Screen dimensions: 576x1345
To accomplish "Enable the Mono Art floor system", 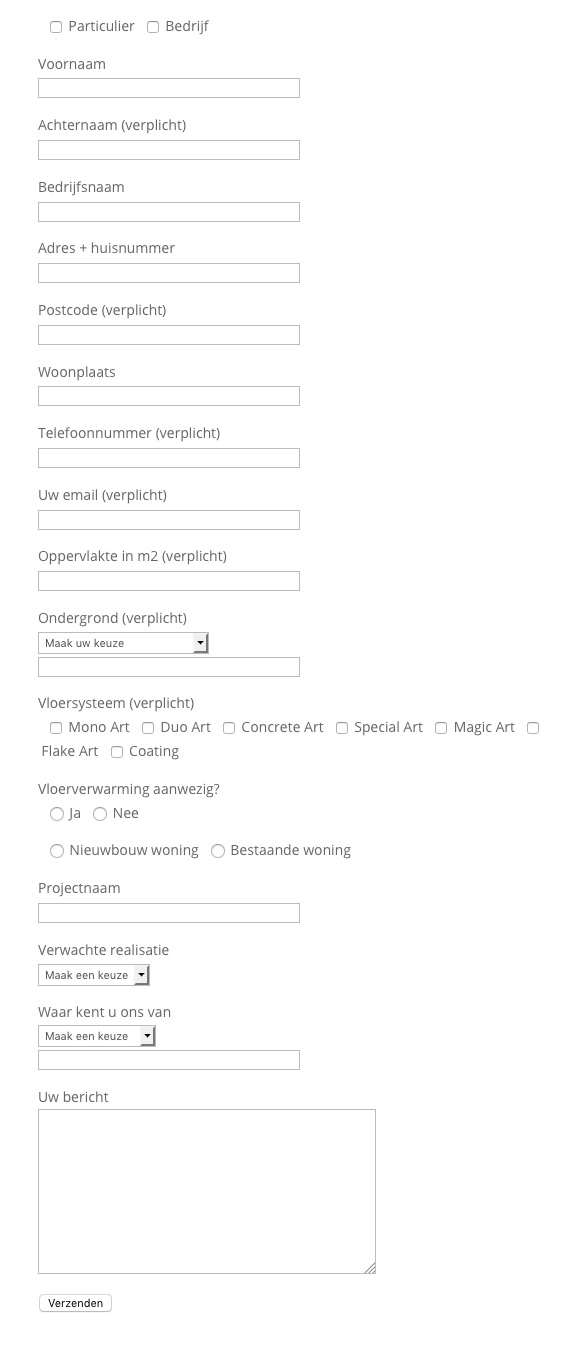I will tap(56, 728).
